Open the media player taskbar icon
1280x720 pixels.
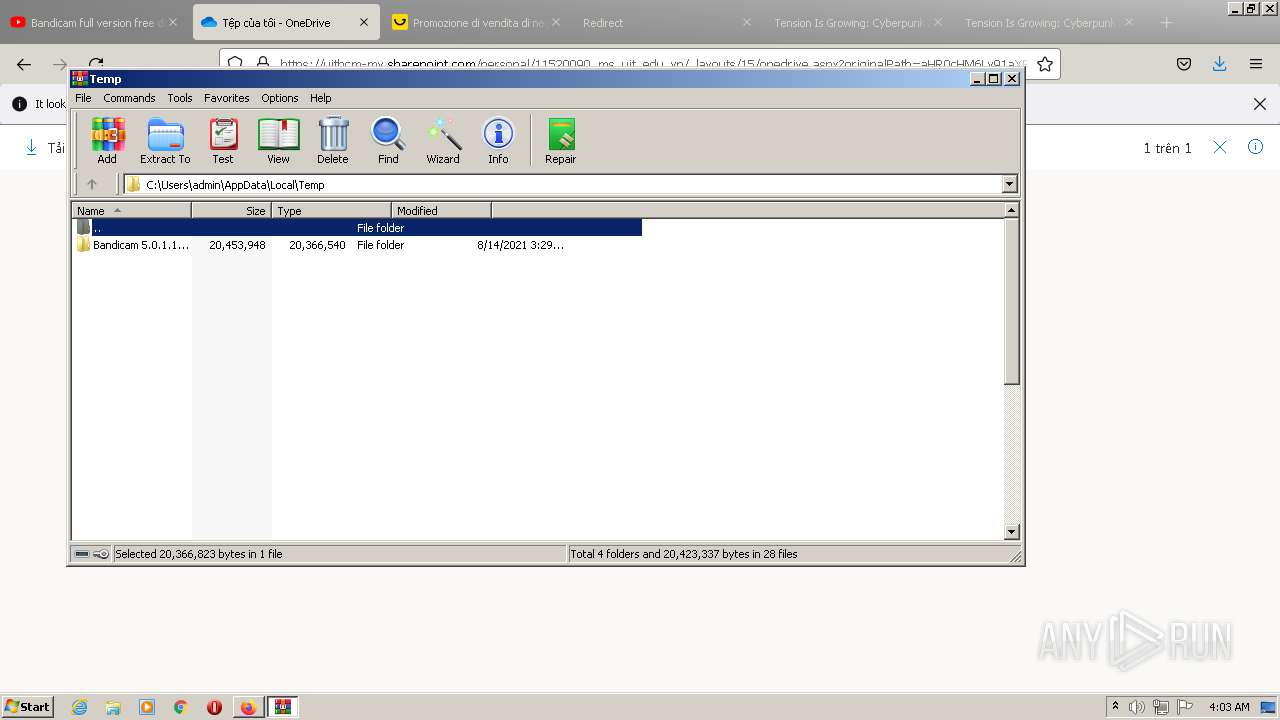click(x=147, y=707)
